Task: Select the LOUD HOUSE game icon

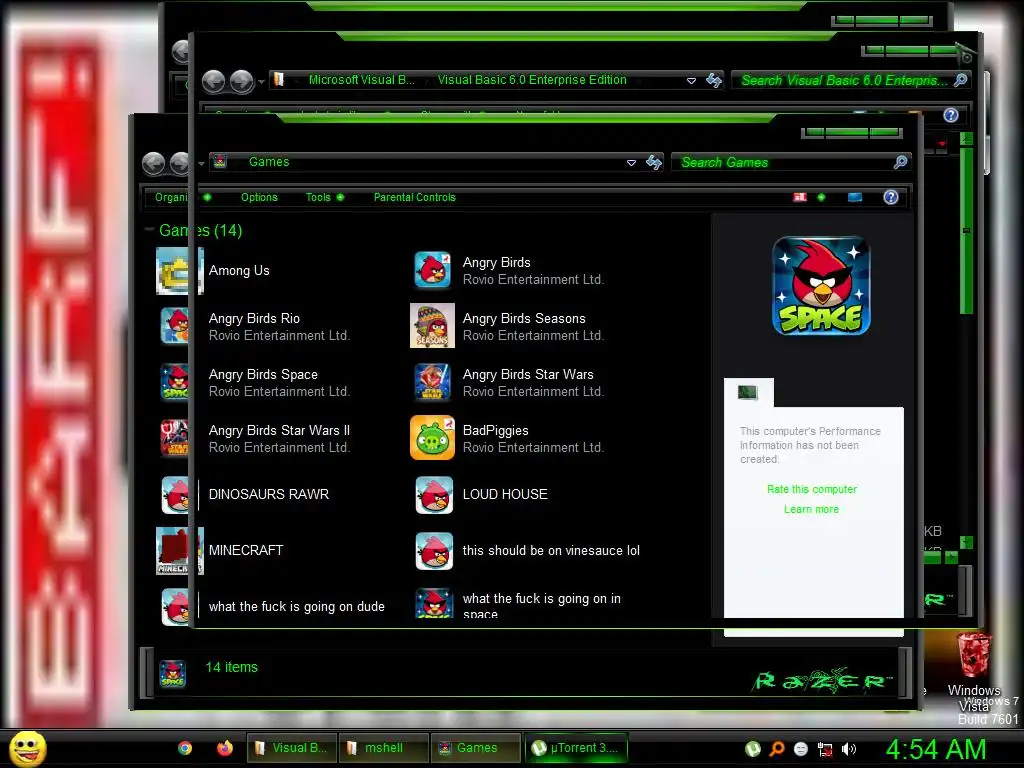Action: [x=434, y=494]
